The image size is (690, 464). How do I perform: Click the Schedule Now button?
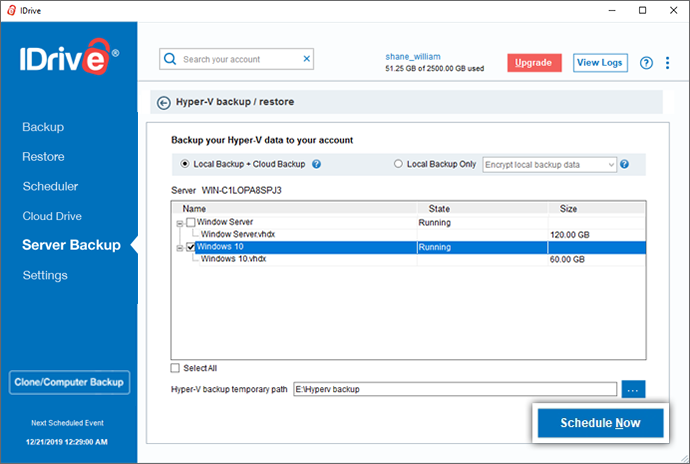point(600,423)
